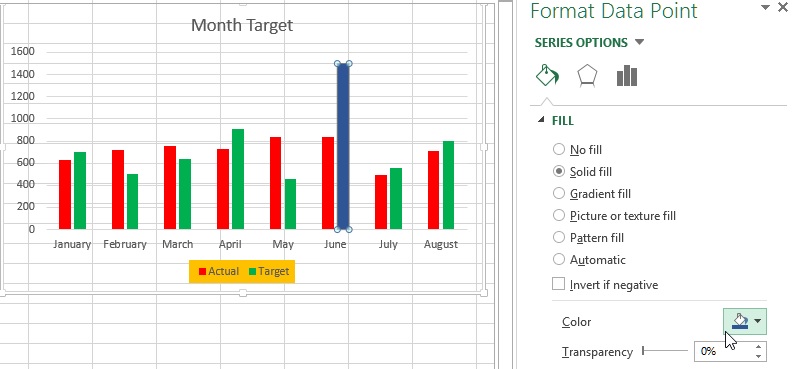Click the Transparency percentage input field
Viewport: 797px width, 369px height.
tap(723, 351)
